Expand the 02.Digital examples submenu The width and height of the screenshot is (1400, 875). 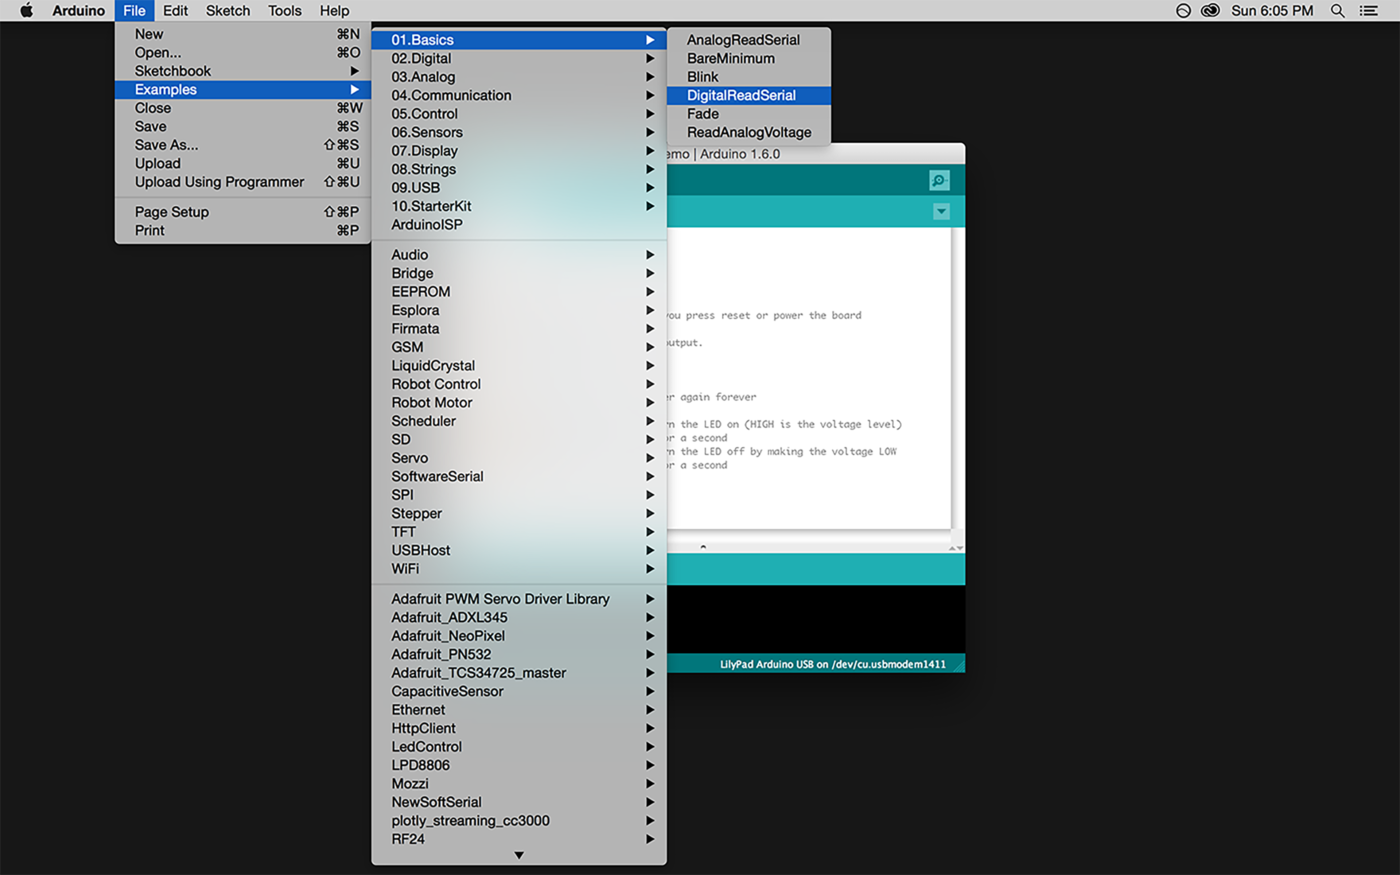[519, 58]
